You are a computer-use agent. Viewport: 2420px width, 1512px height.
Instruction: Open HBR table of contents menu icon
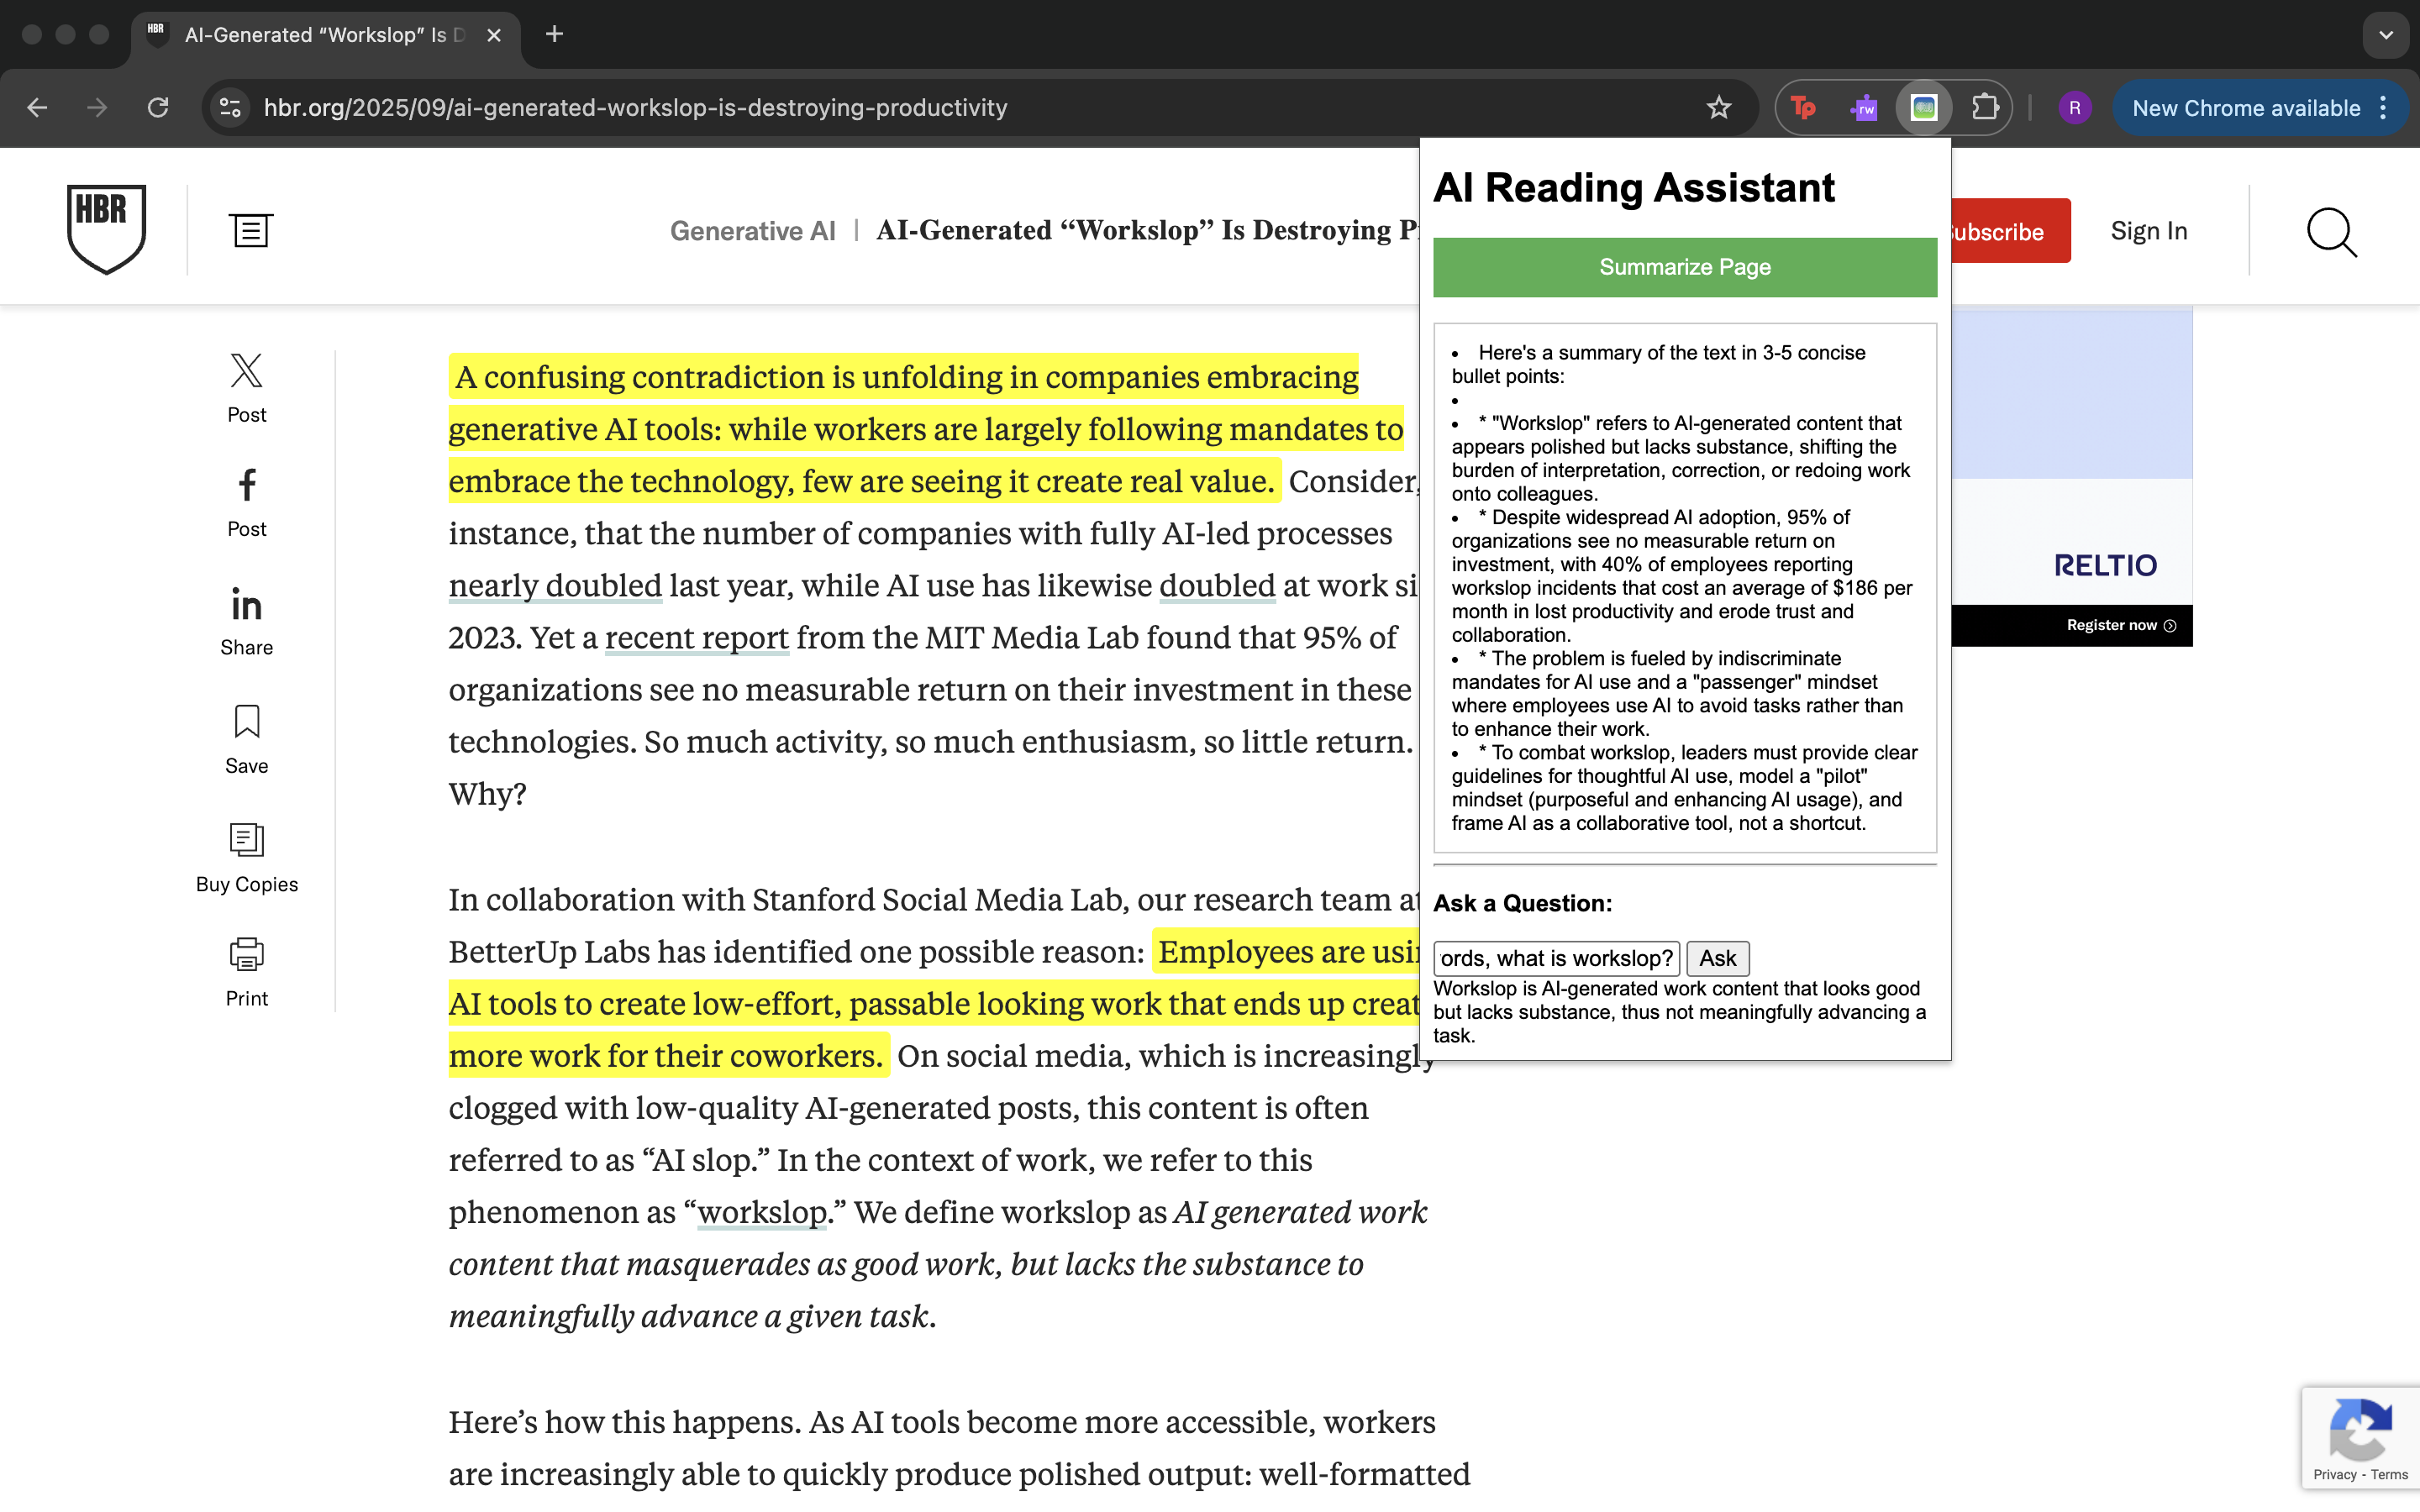pos(250,230)
